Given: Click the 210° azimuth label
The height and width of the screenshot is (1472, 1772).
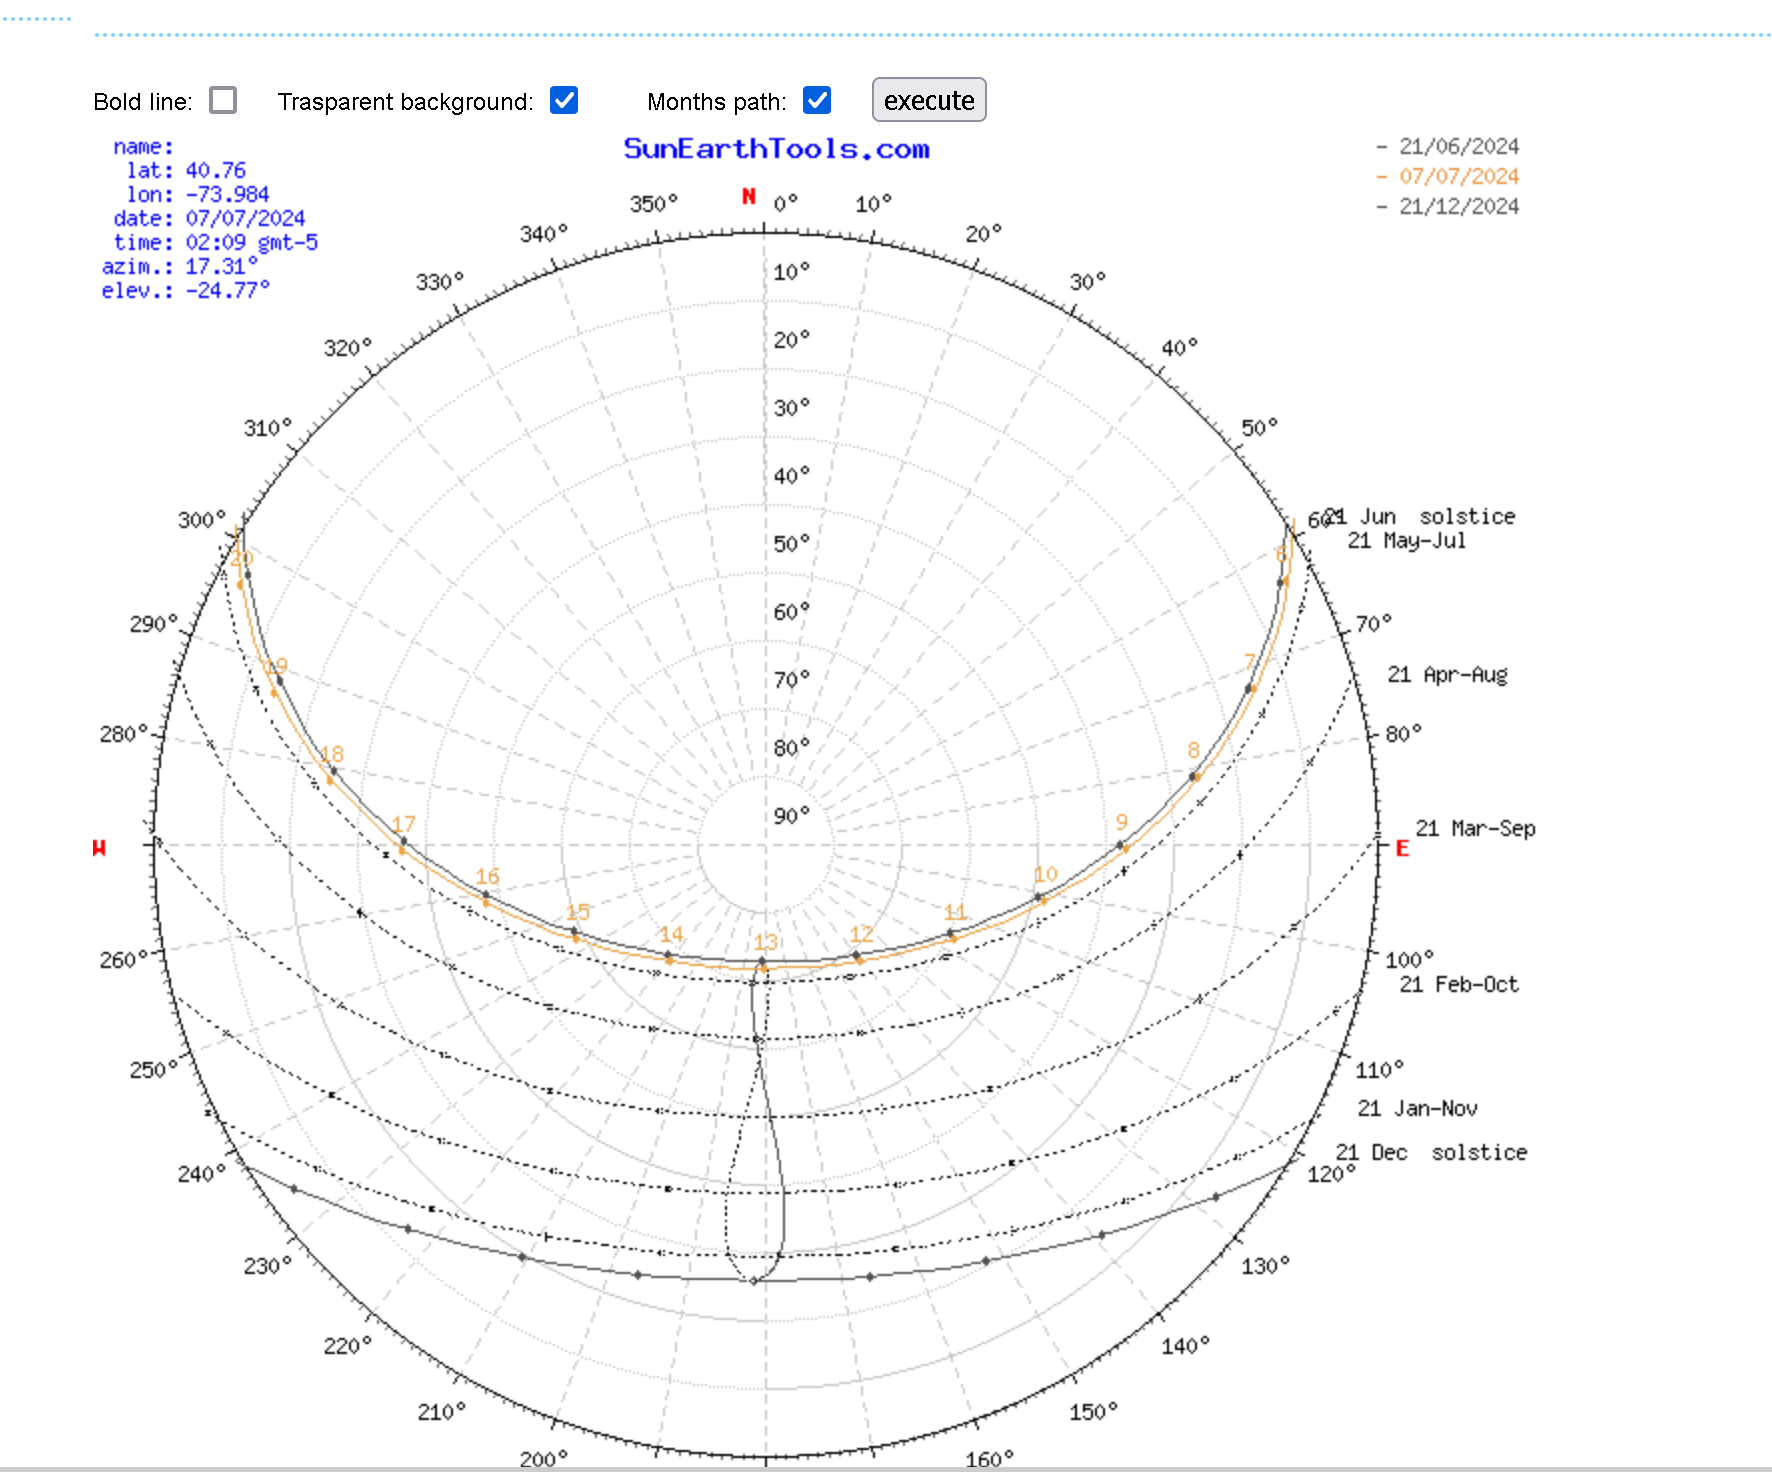Looking at the screenshot, I should [x=441, y=1412].
